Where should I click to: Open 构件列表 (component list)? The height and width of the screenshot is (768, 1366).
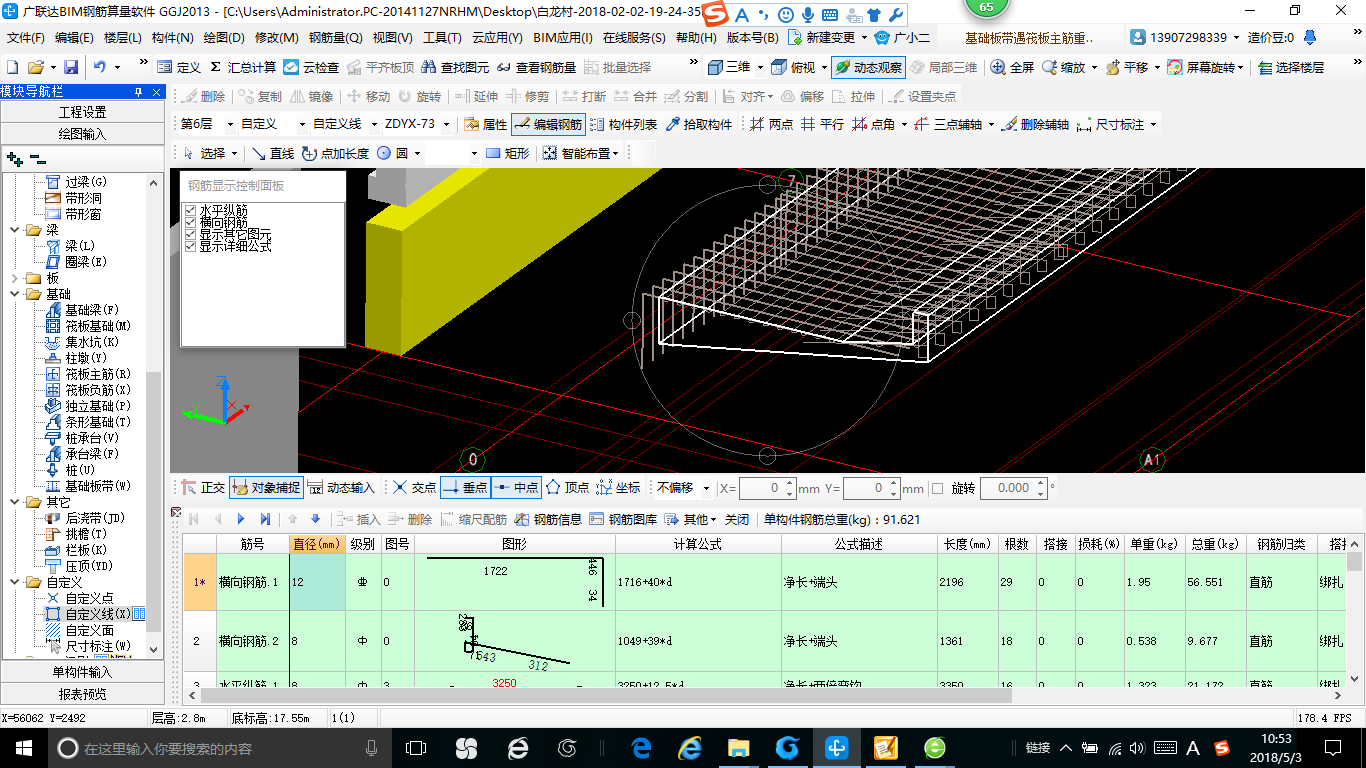click(x=623, y=124)
